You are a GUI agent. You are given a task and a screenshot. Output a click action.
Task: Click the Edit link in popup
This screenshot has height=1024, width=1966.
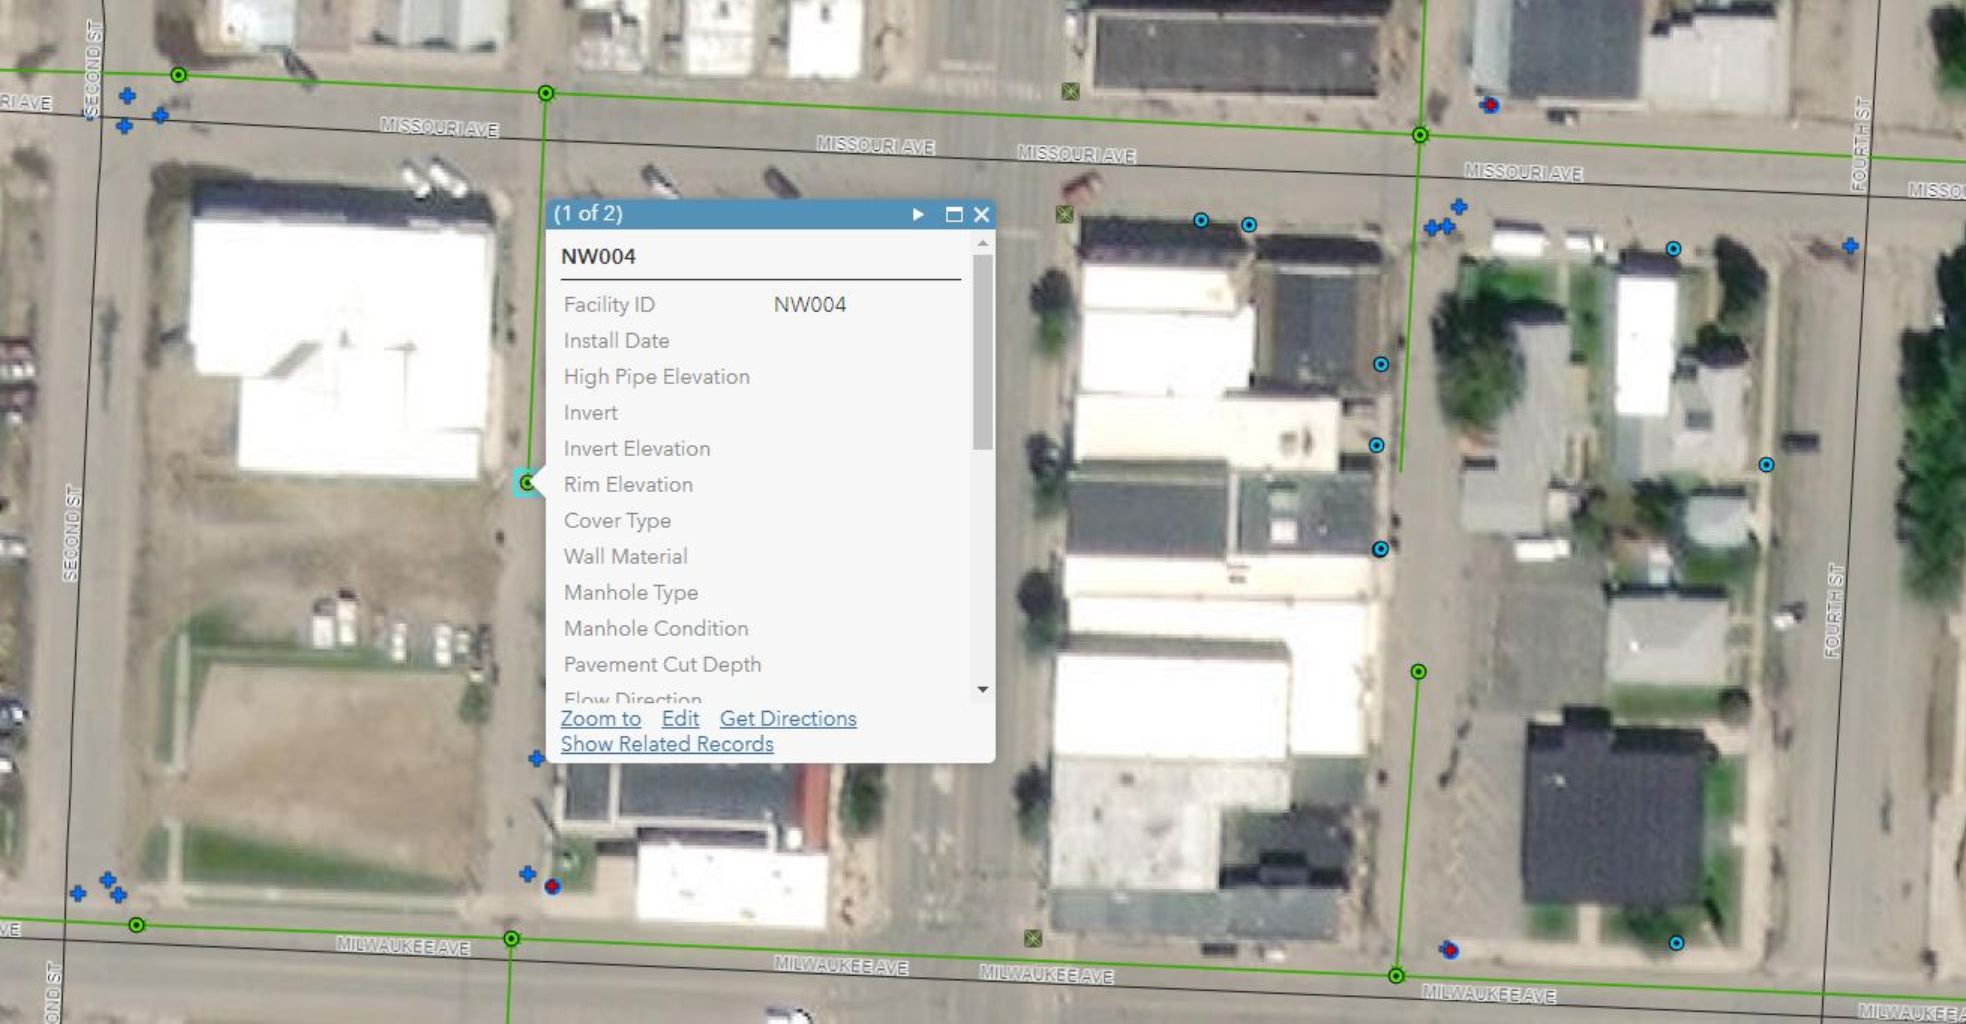[680, 718]
